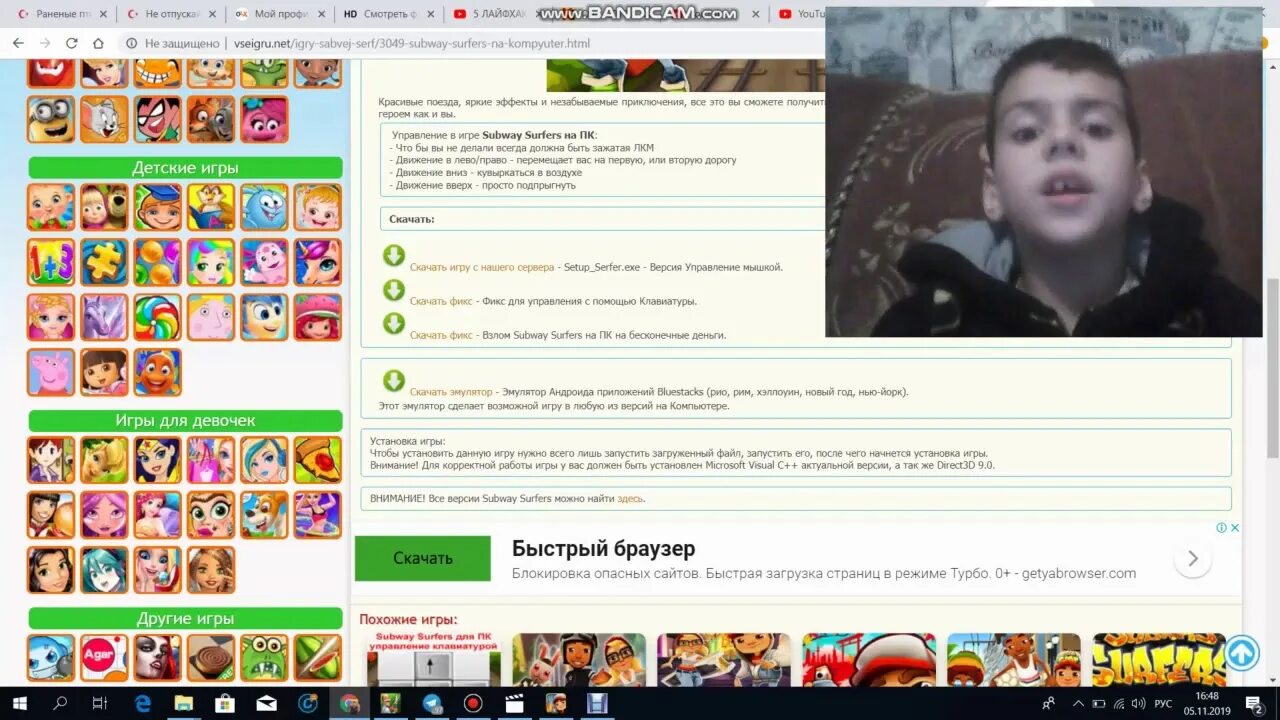Go back to the previous page

click(x=18, y=43)
